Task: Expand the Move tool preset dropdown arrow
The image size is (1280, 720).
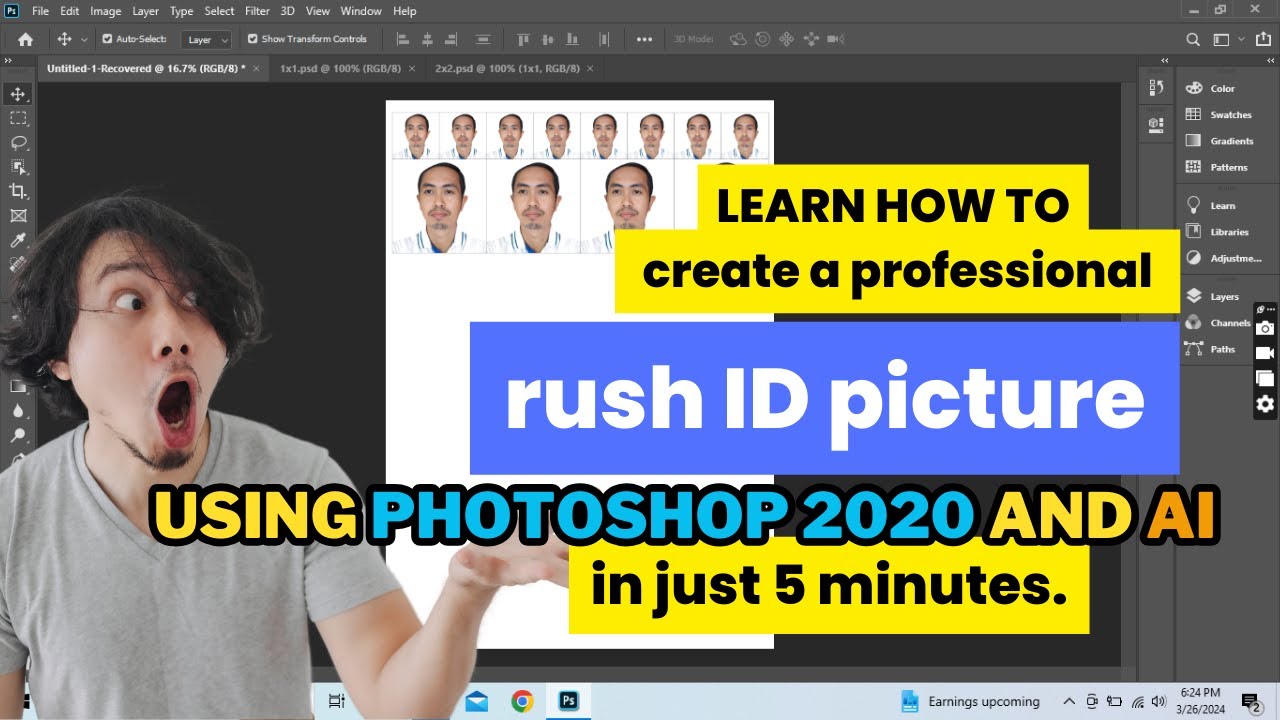Action: tap(83, 39)
